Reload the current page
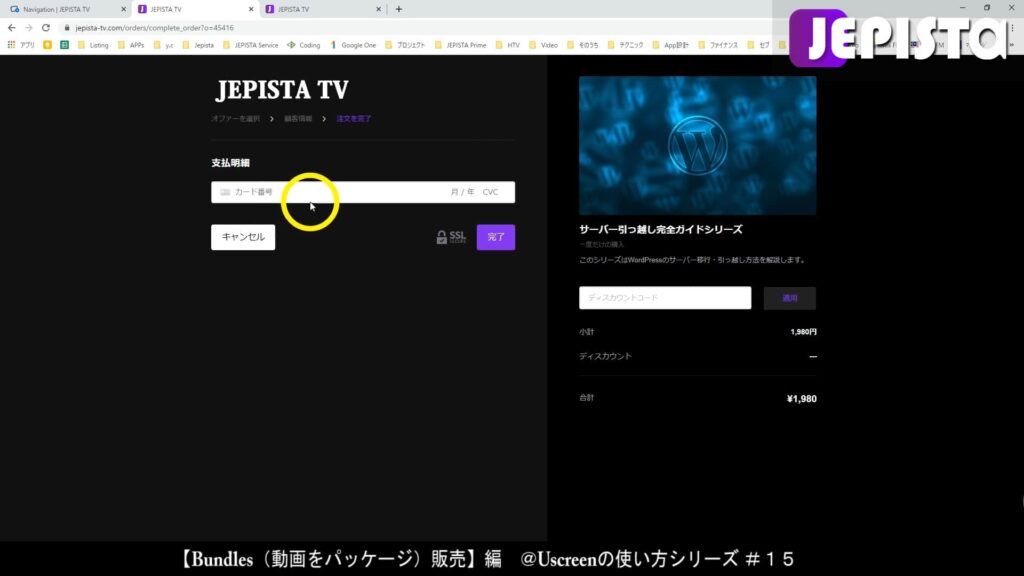Image resolution: width=1024 pixels, height=576 pixels. coord(46,27)
